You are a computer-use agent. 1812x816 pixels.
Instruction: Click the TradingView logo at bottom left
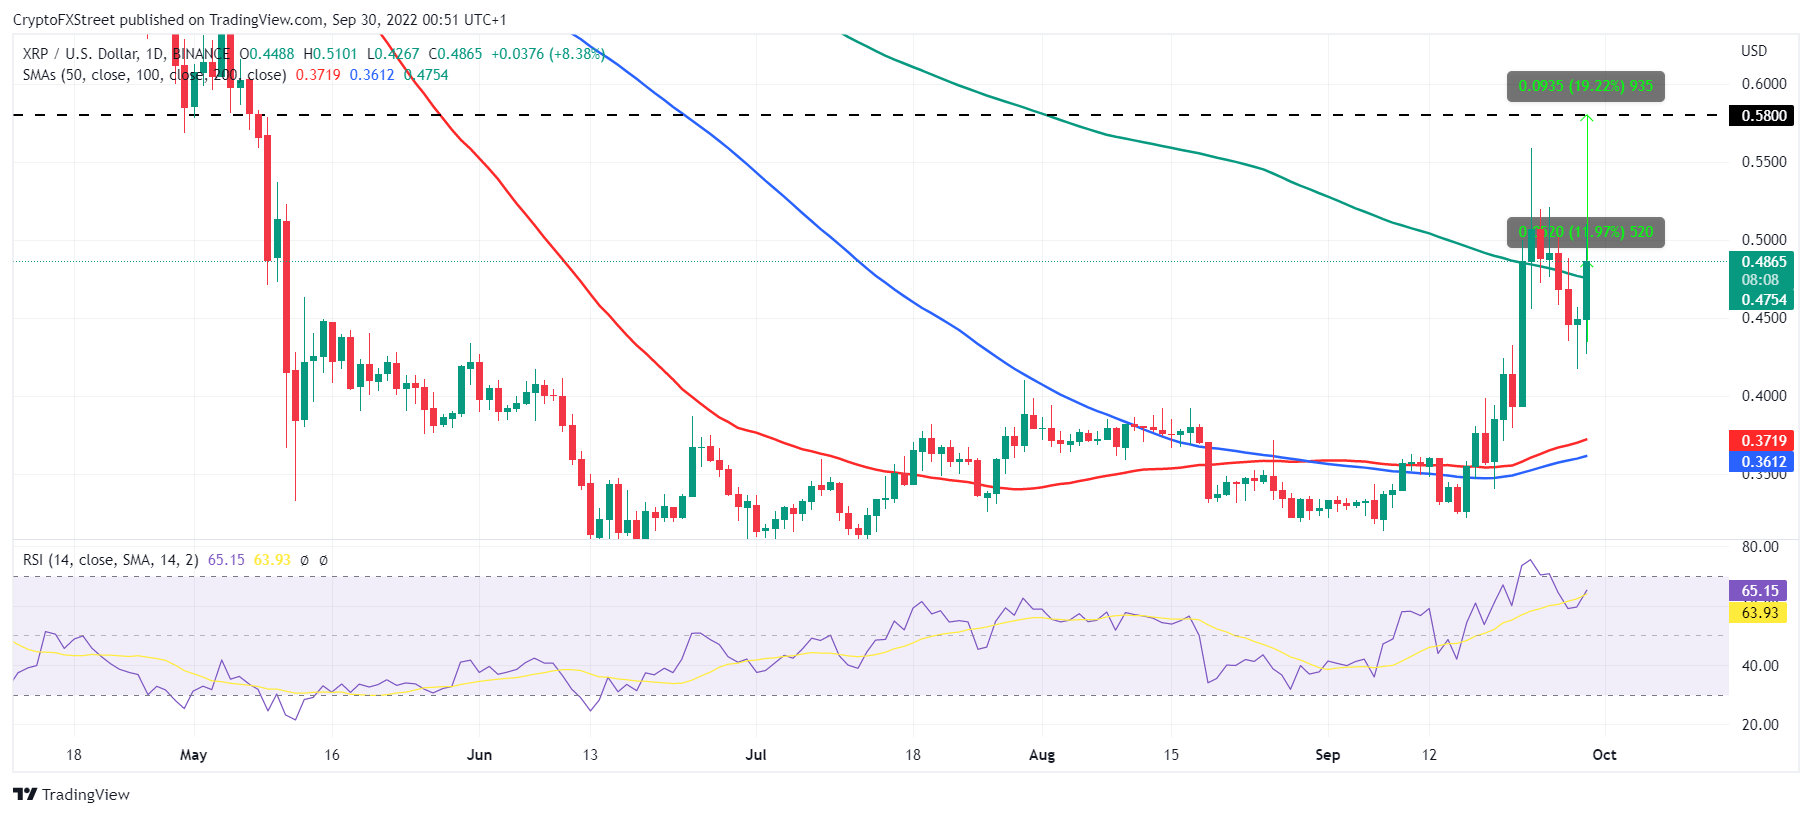point(72,794)
